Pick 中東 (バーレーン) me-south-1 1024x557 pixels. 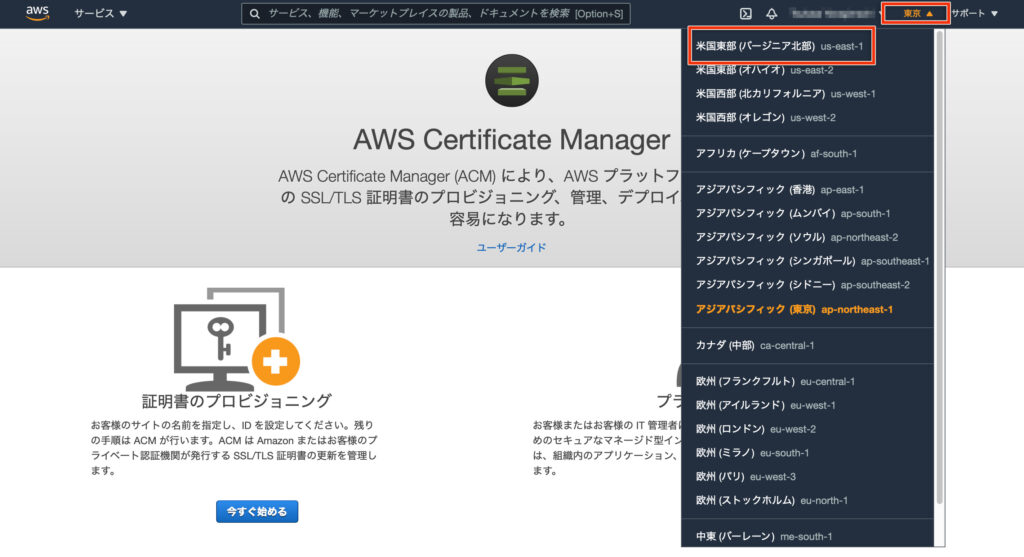click(763, 537)
